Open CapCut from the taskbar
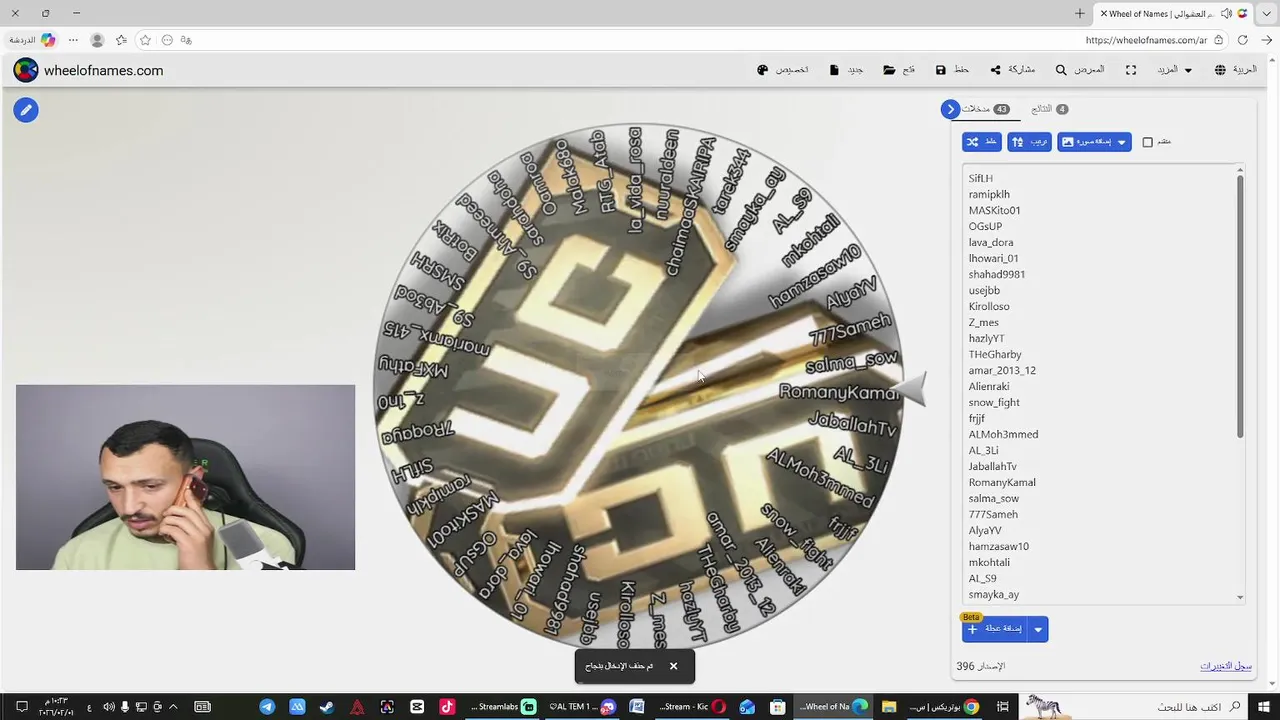The height and width of the screenshot is (720, 1280). (x=417, y=707)
